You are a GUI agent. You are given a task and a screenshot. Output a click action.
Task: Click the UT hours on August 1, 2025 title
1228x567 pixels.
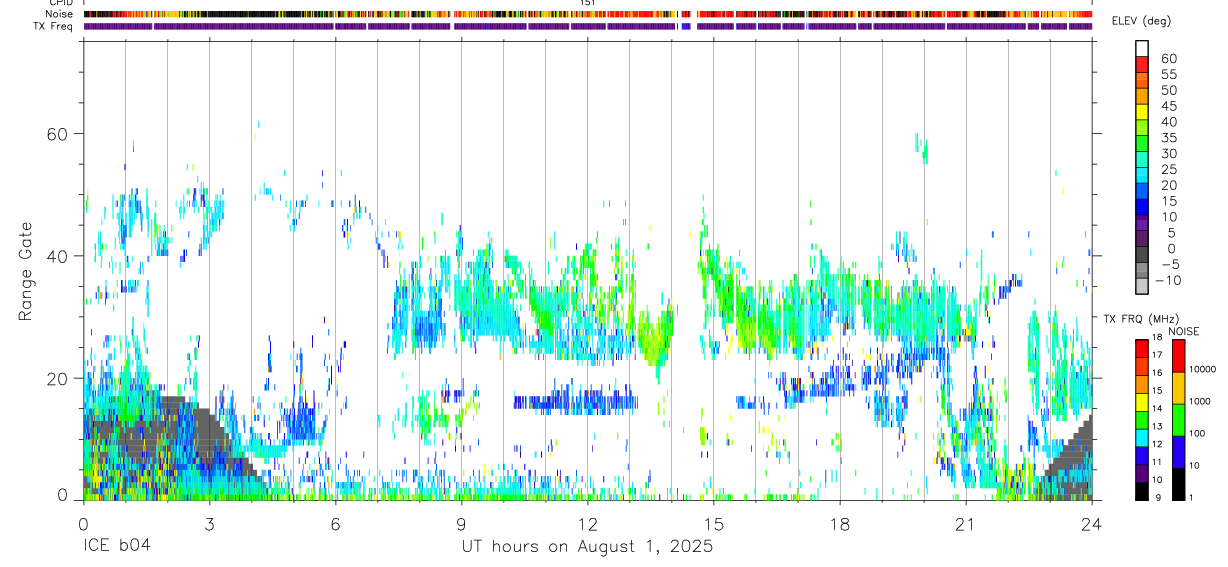(x=587, y=547)
